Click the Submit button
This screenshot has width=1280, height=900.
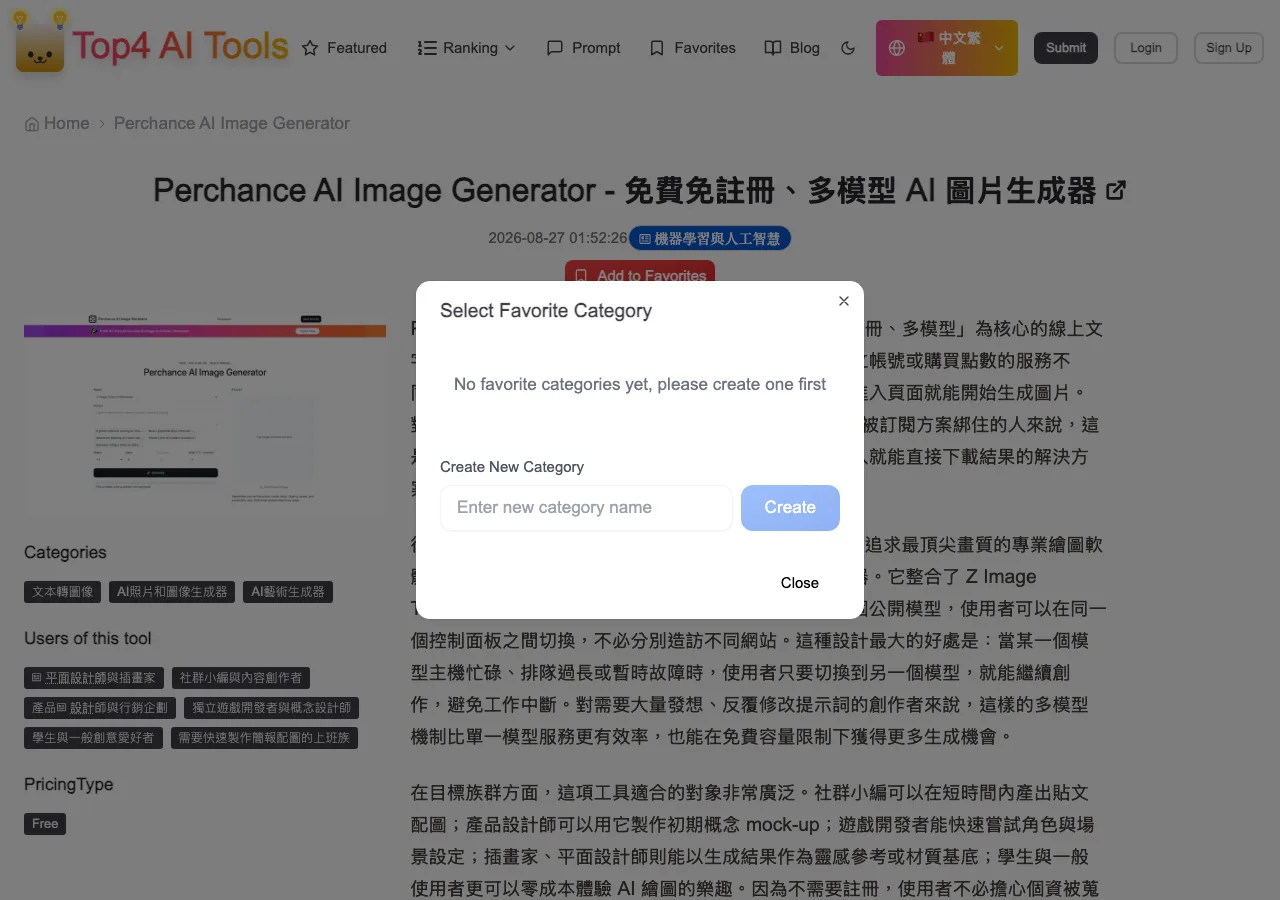1066,48
